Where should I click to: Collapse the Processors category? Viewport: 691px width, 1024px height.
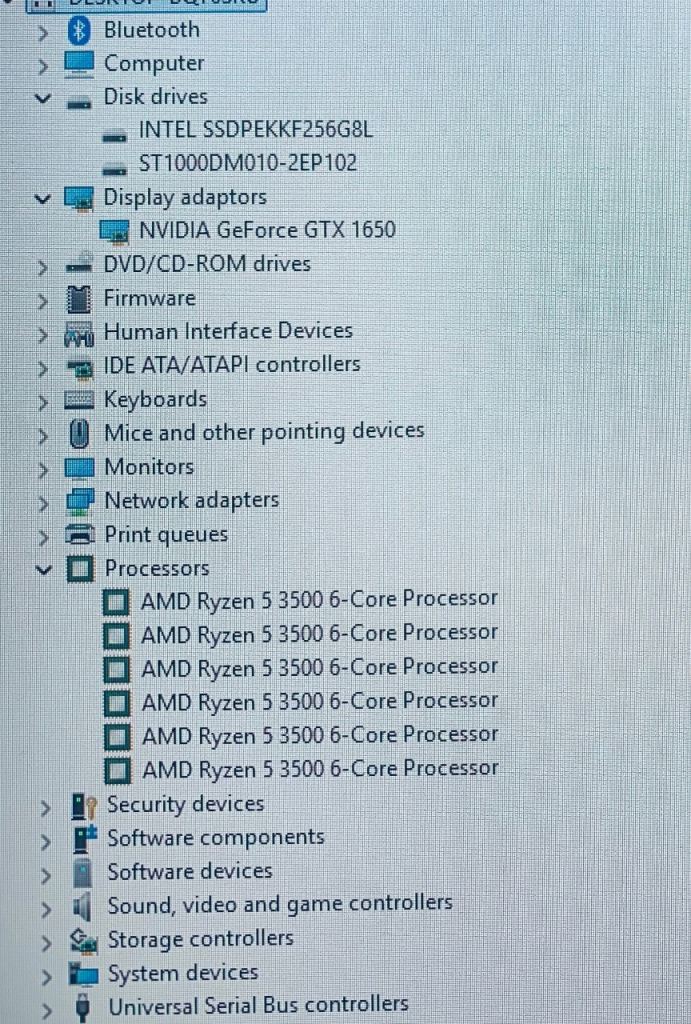[43, 569]
